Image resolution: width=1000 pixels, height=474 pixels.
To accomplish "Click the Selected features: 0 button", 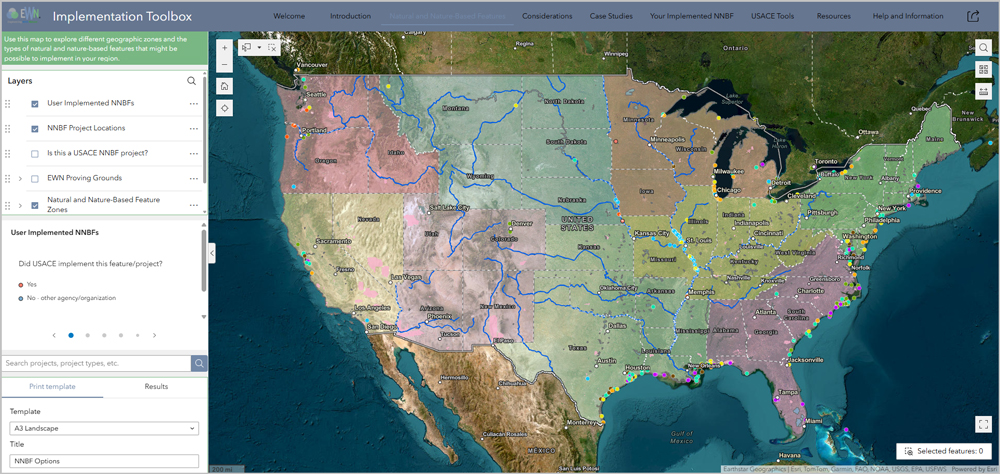I will click(944, 451).
